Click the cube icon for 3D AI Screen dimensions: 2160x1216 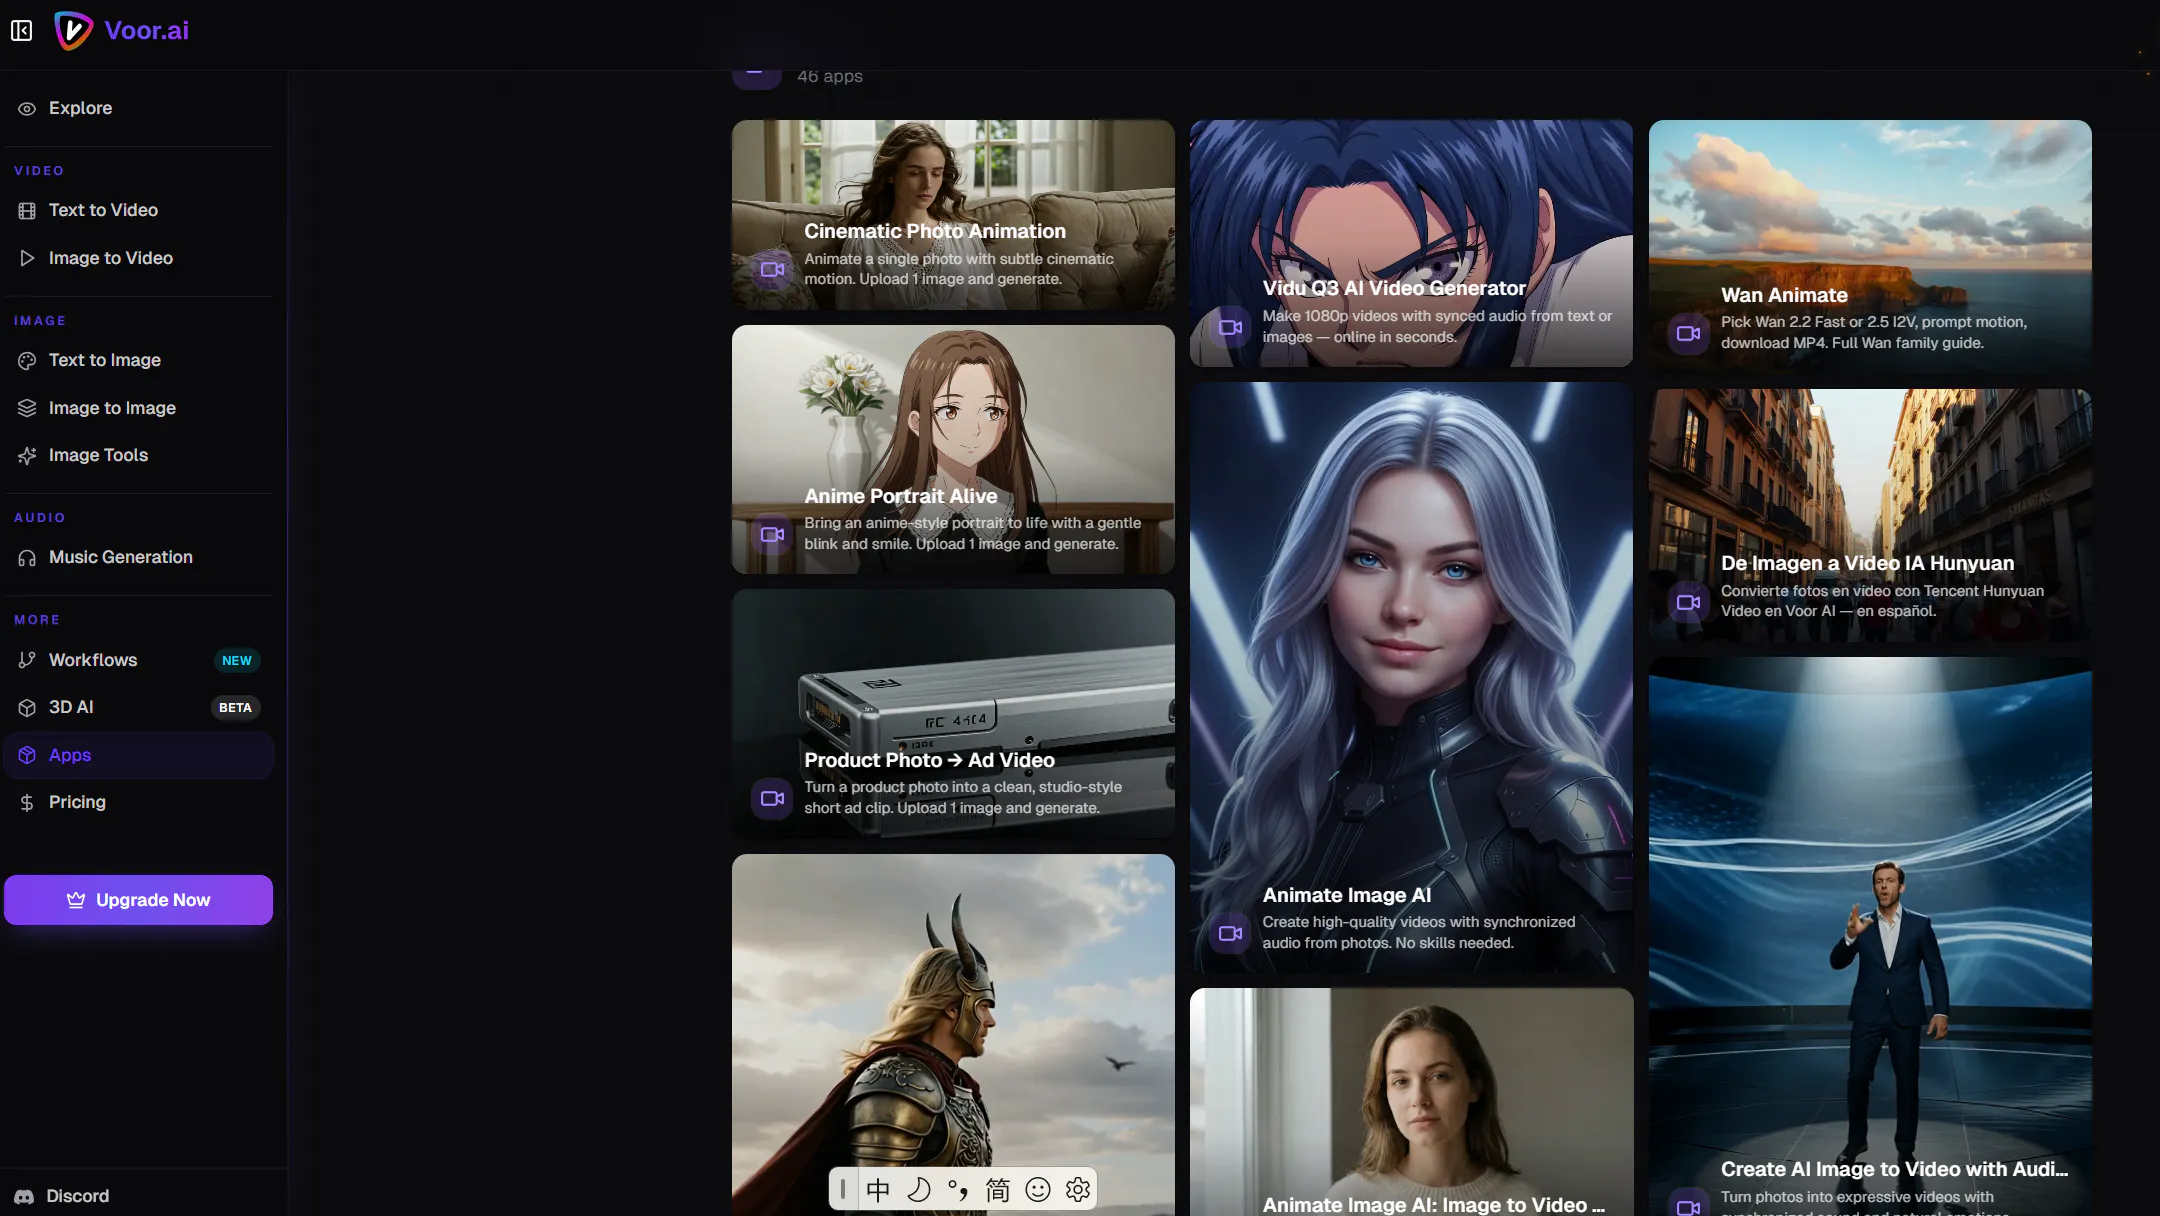point(27,707)
